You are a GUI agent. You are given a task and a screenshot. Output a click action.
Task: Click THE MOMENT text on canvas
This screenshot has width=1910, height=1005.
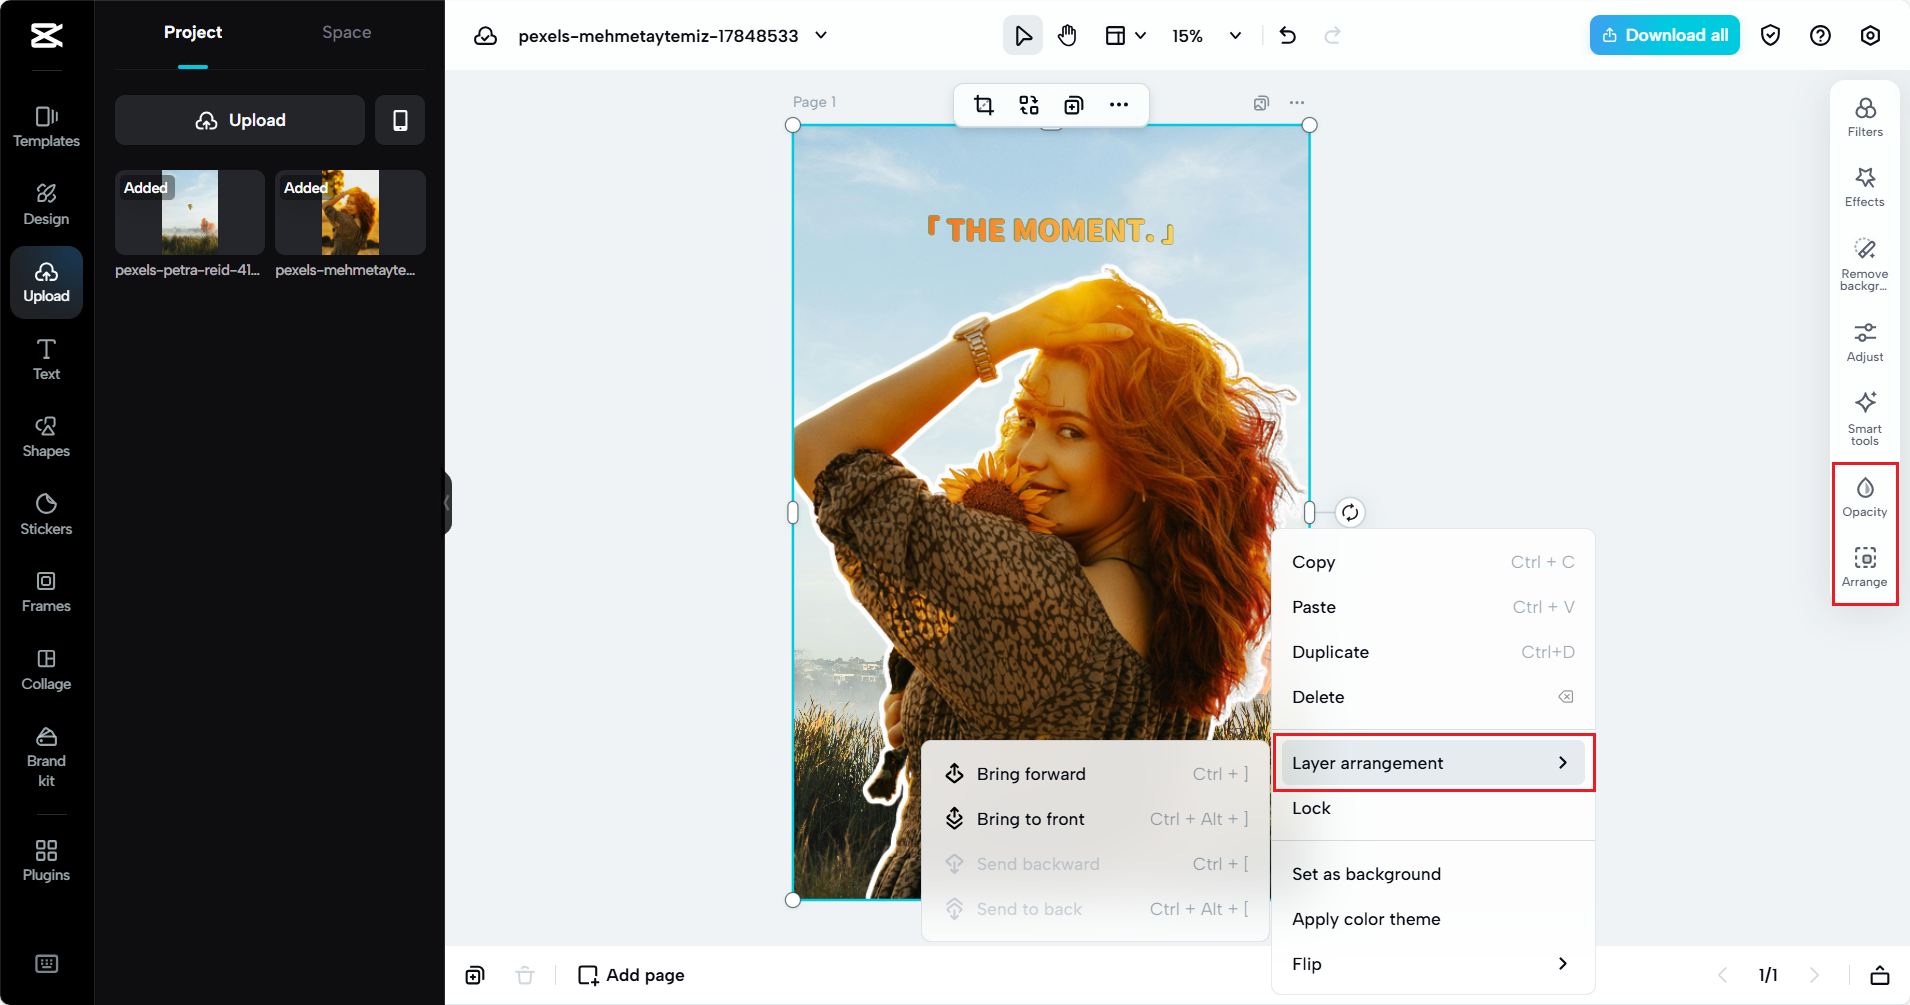[x=1051, y=231]
